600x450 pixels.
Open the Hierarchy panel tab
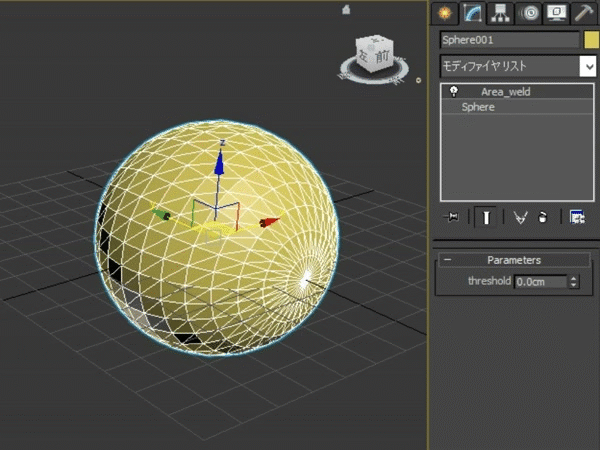point(500,13)
